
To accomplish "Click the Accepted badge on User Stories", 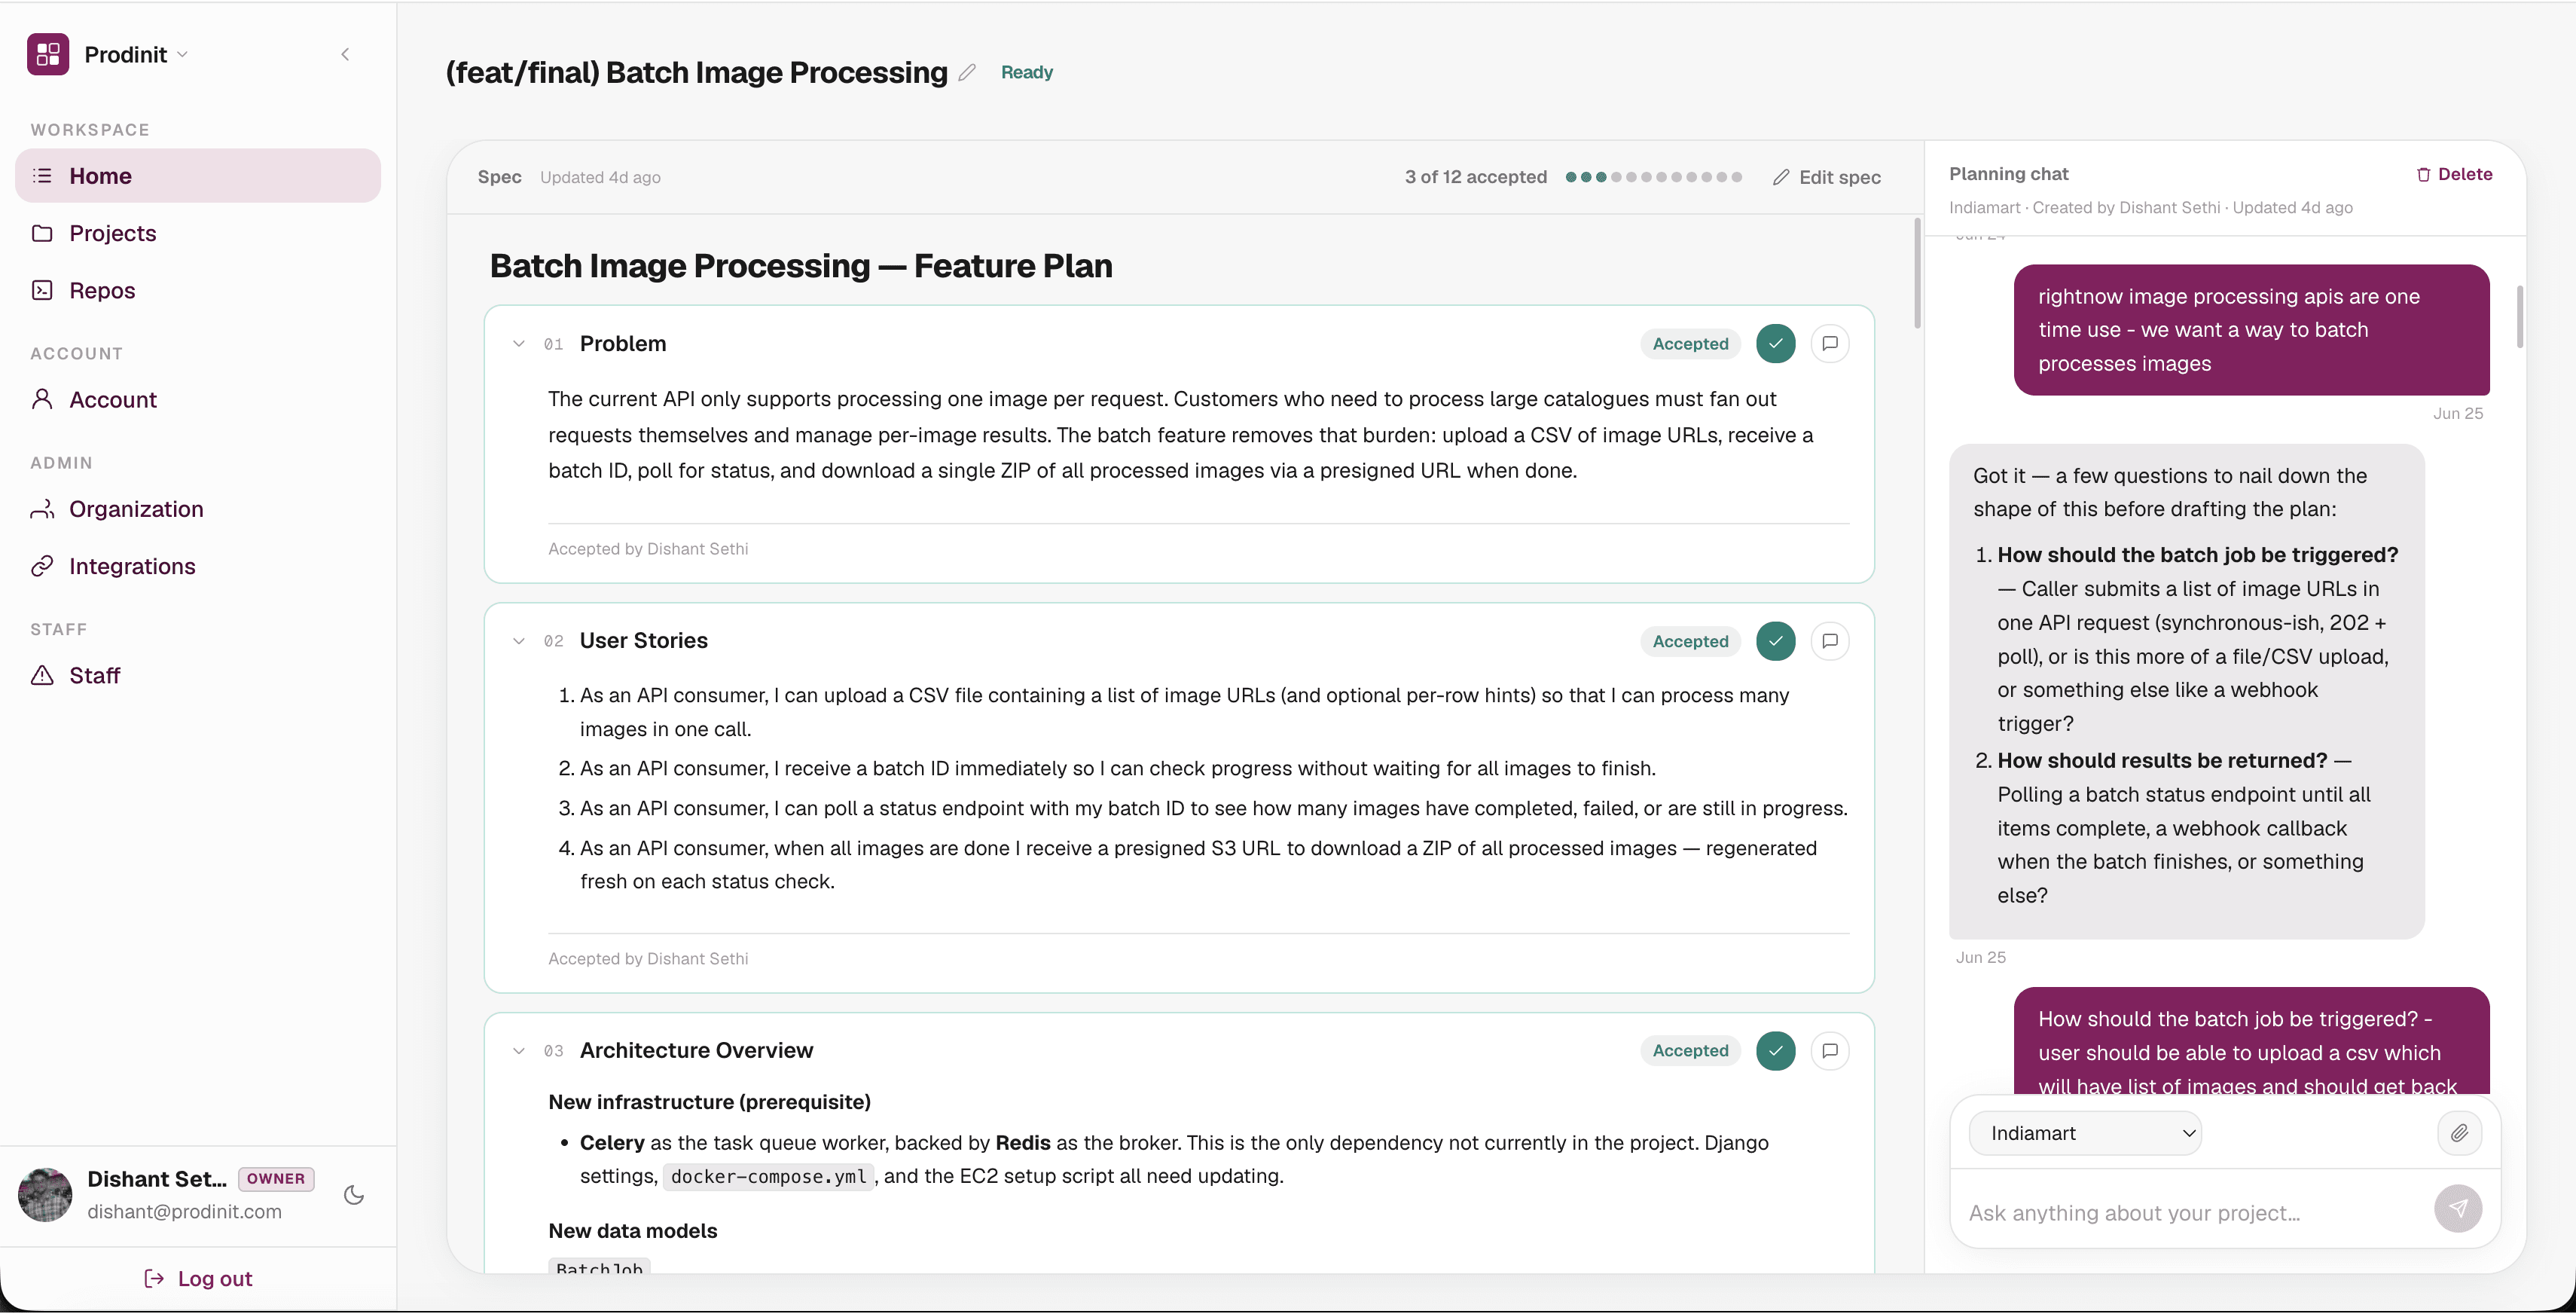I will pos(1690,641).
